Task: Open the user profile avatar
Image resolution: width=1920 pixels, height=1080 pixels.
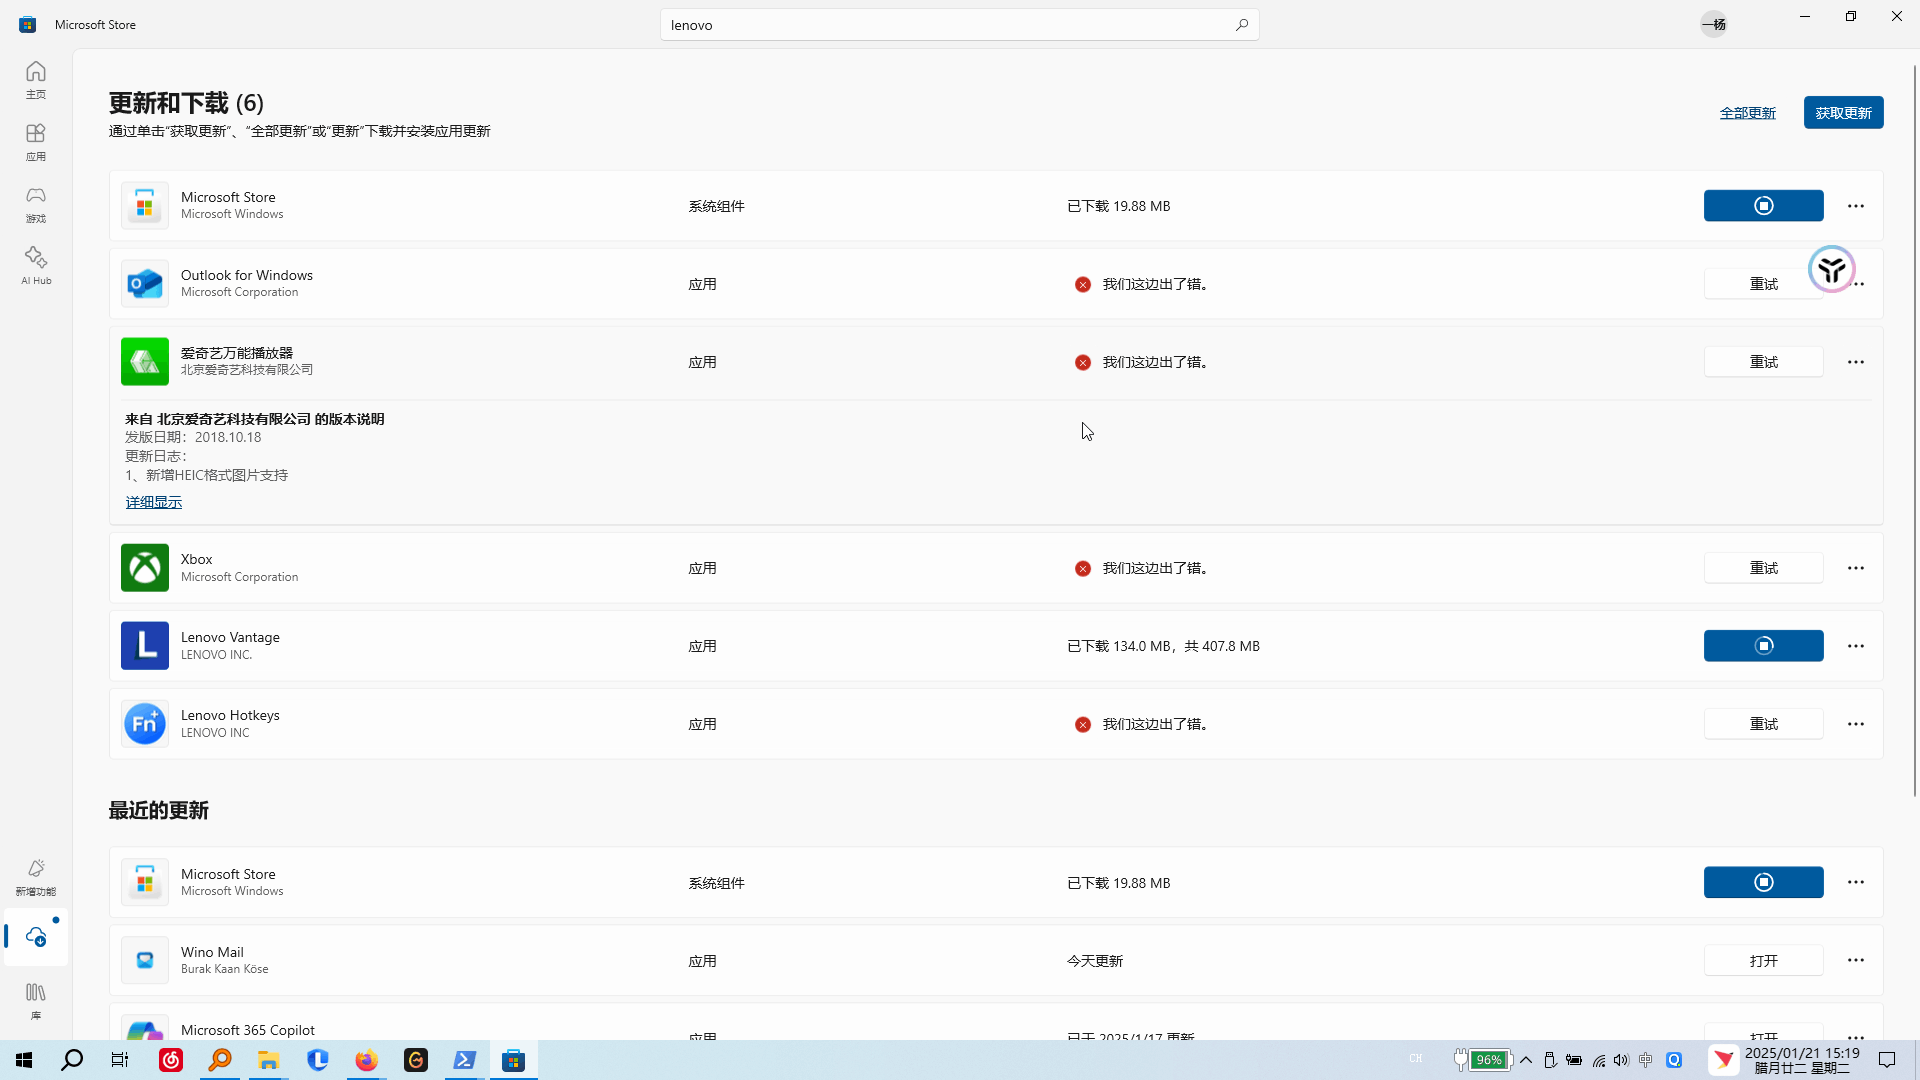Action: click(x=1714, y=25)
